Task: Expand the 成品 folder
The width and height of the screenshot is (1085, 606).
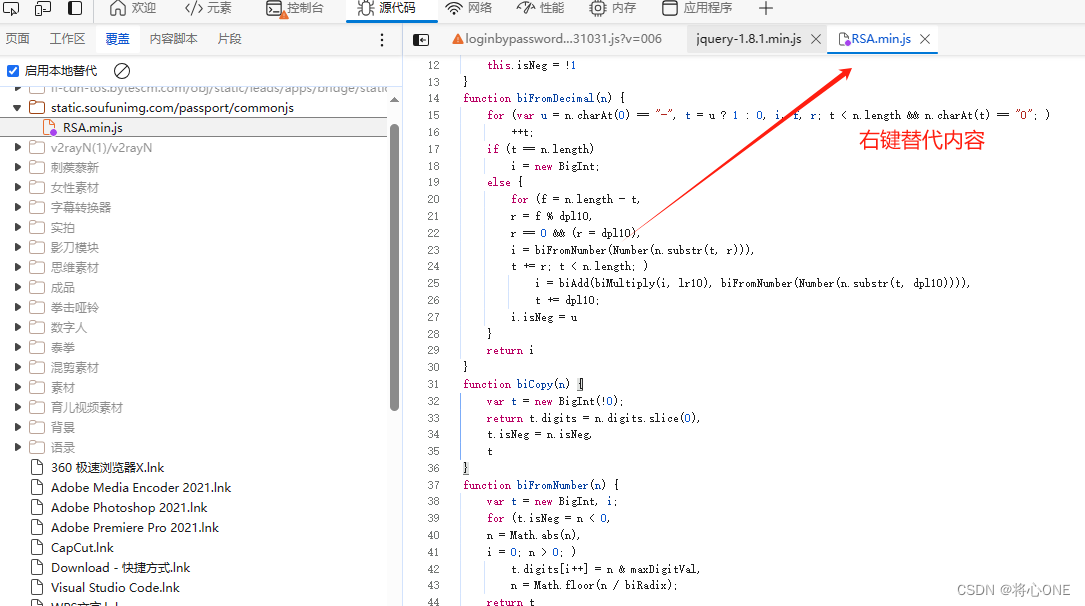Action: click(x=18, y=287)
